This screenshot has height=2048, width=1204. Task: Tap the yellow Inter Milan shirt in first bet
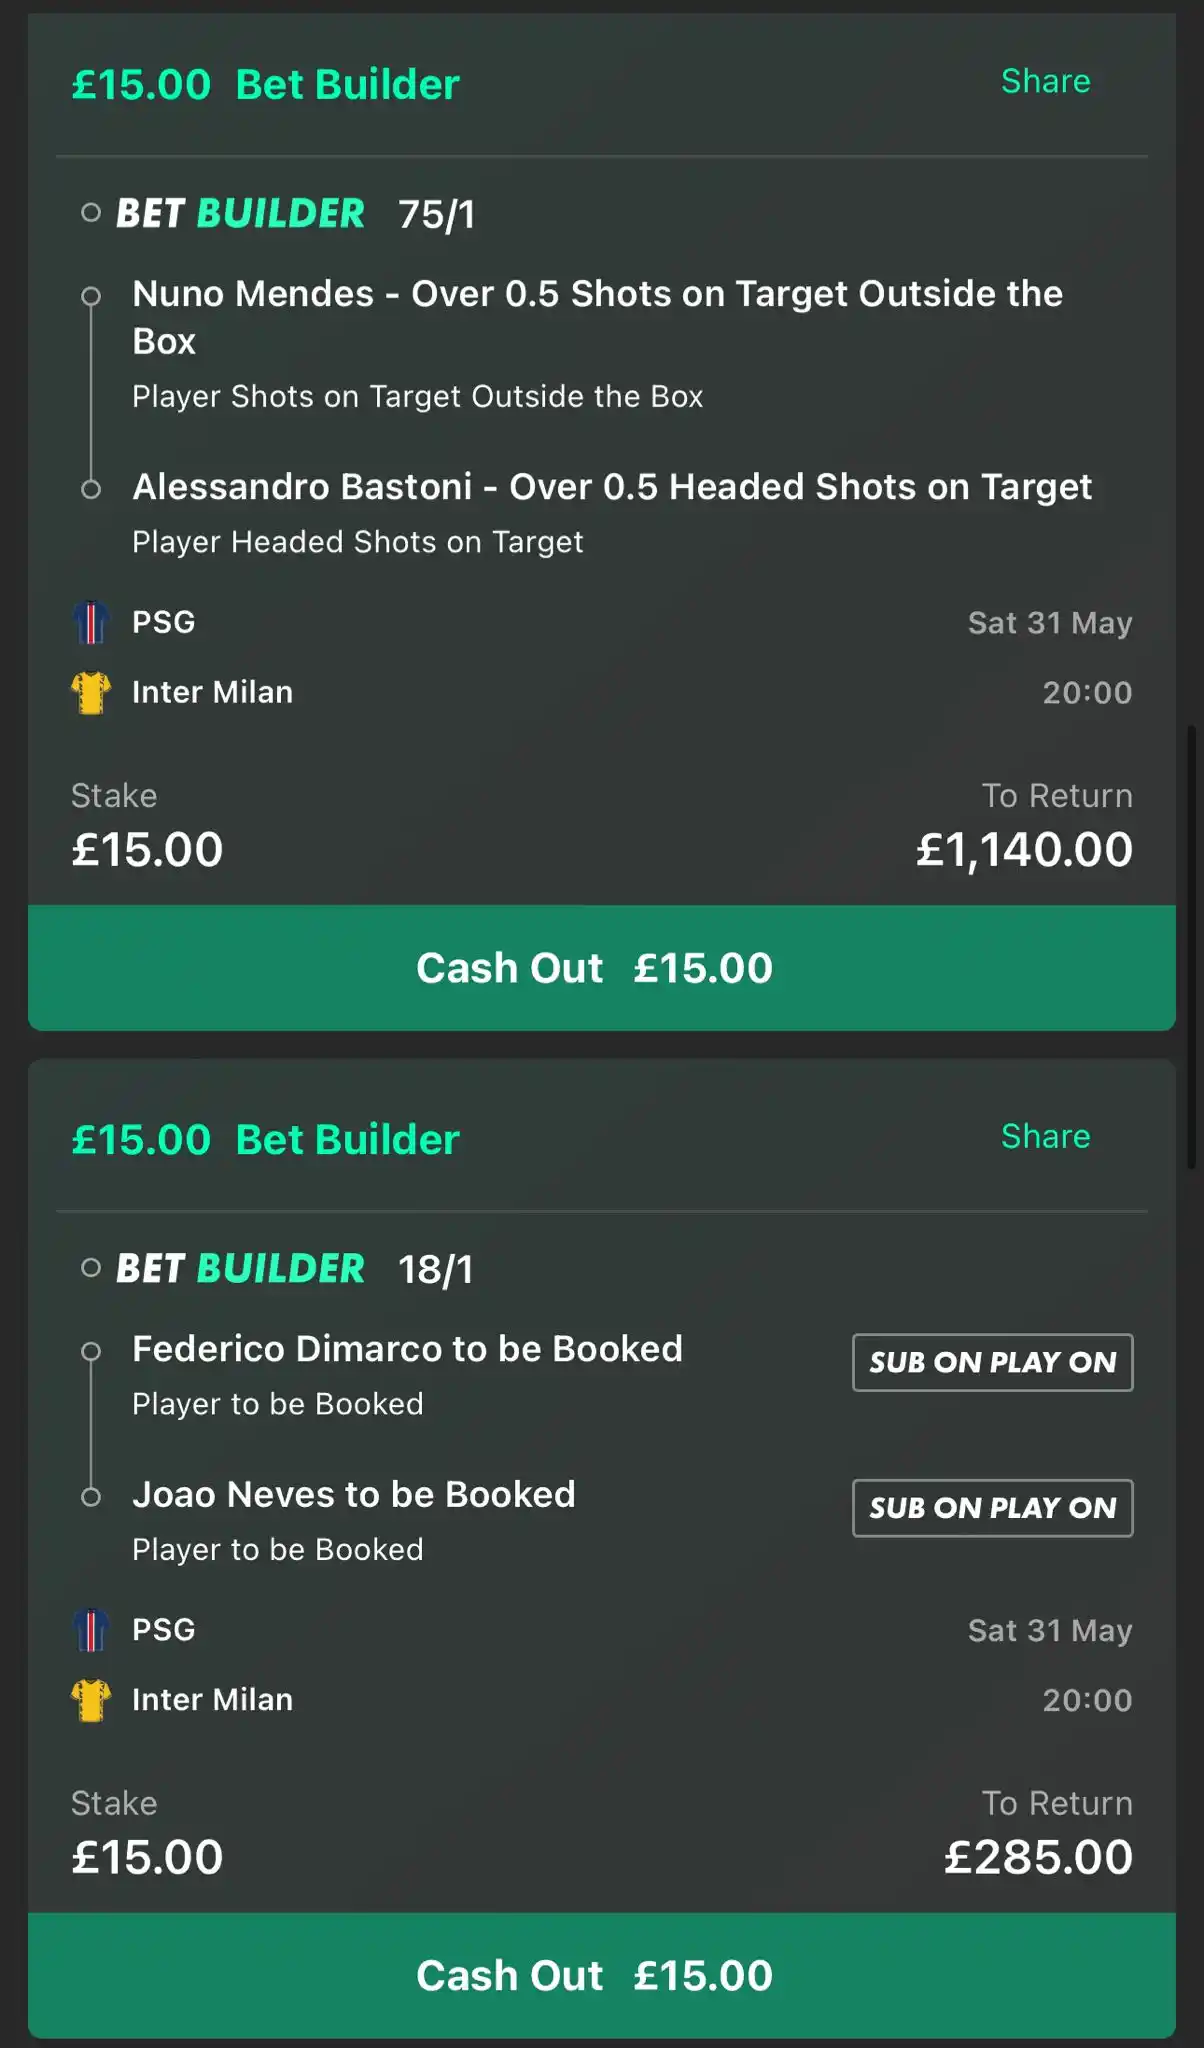click(x=91, y=692)
